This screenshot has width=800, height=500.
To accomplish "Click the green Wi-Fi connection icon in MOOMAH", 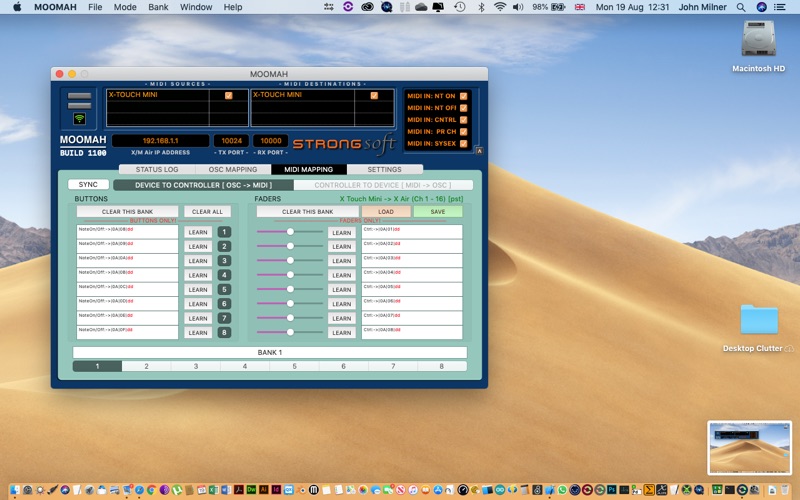I will coord(80,118).
